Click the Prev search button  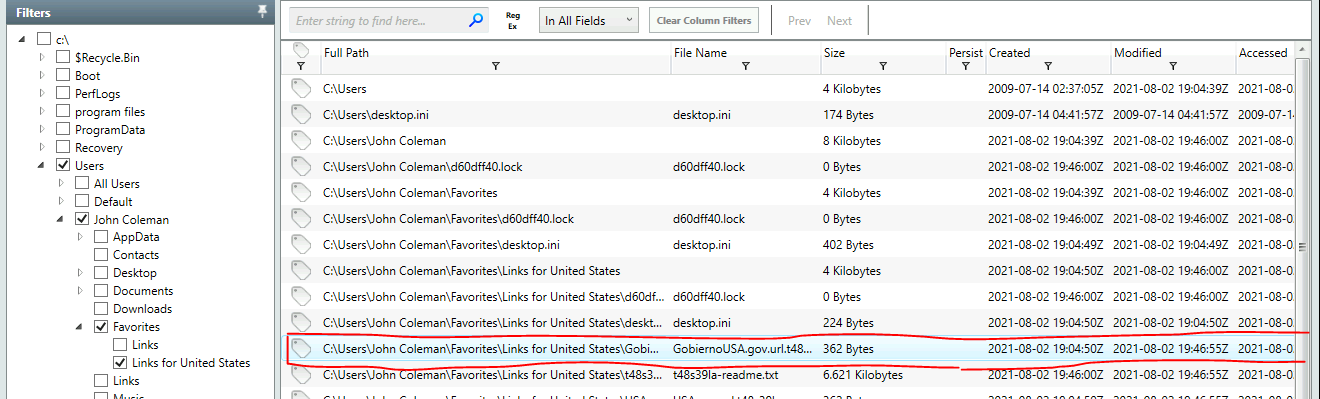[x=799, y=20]
